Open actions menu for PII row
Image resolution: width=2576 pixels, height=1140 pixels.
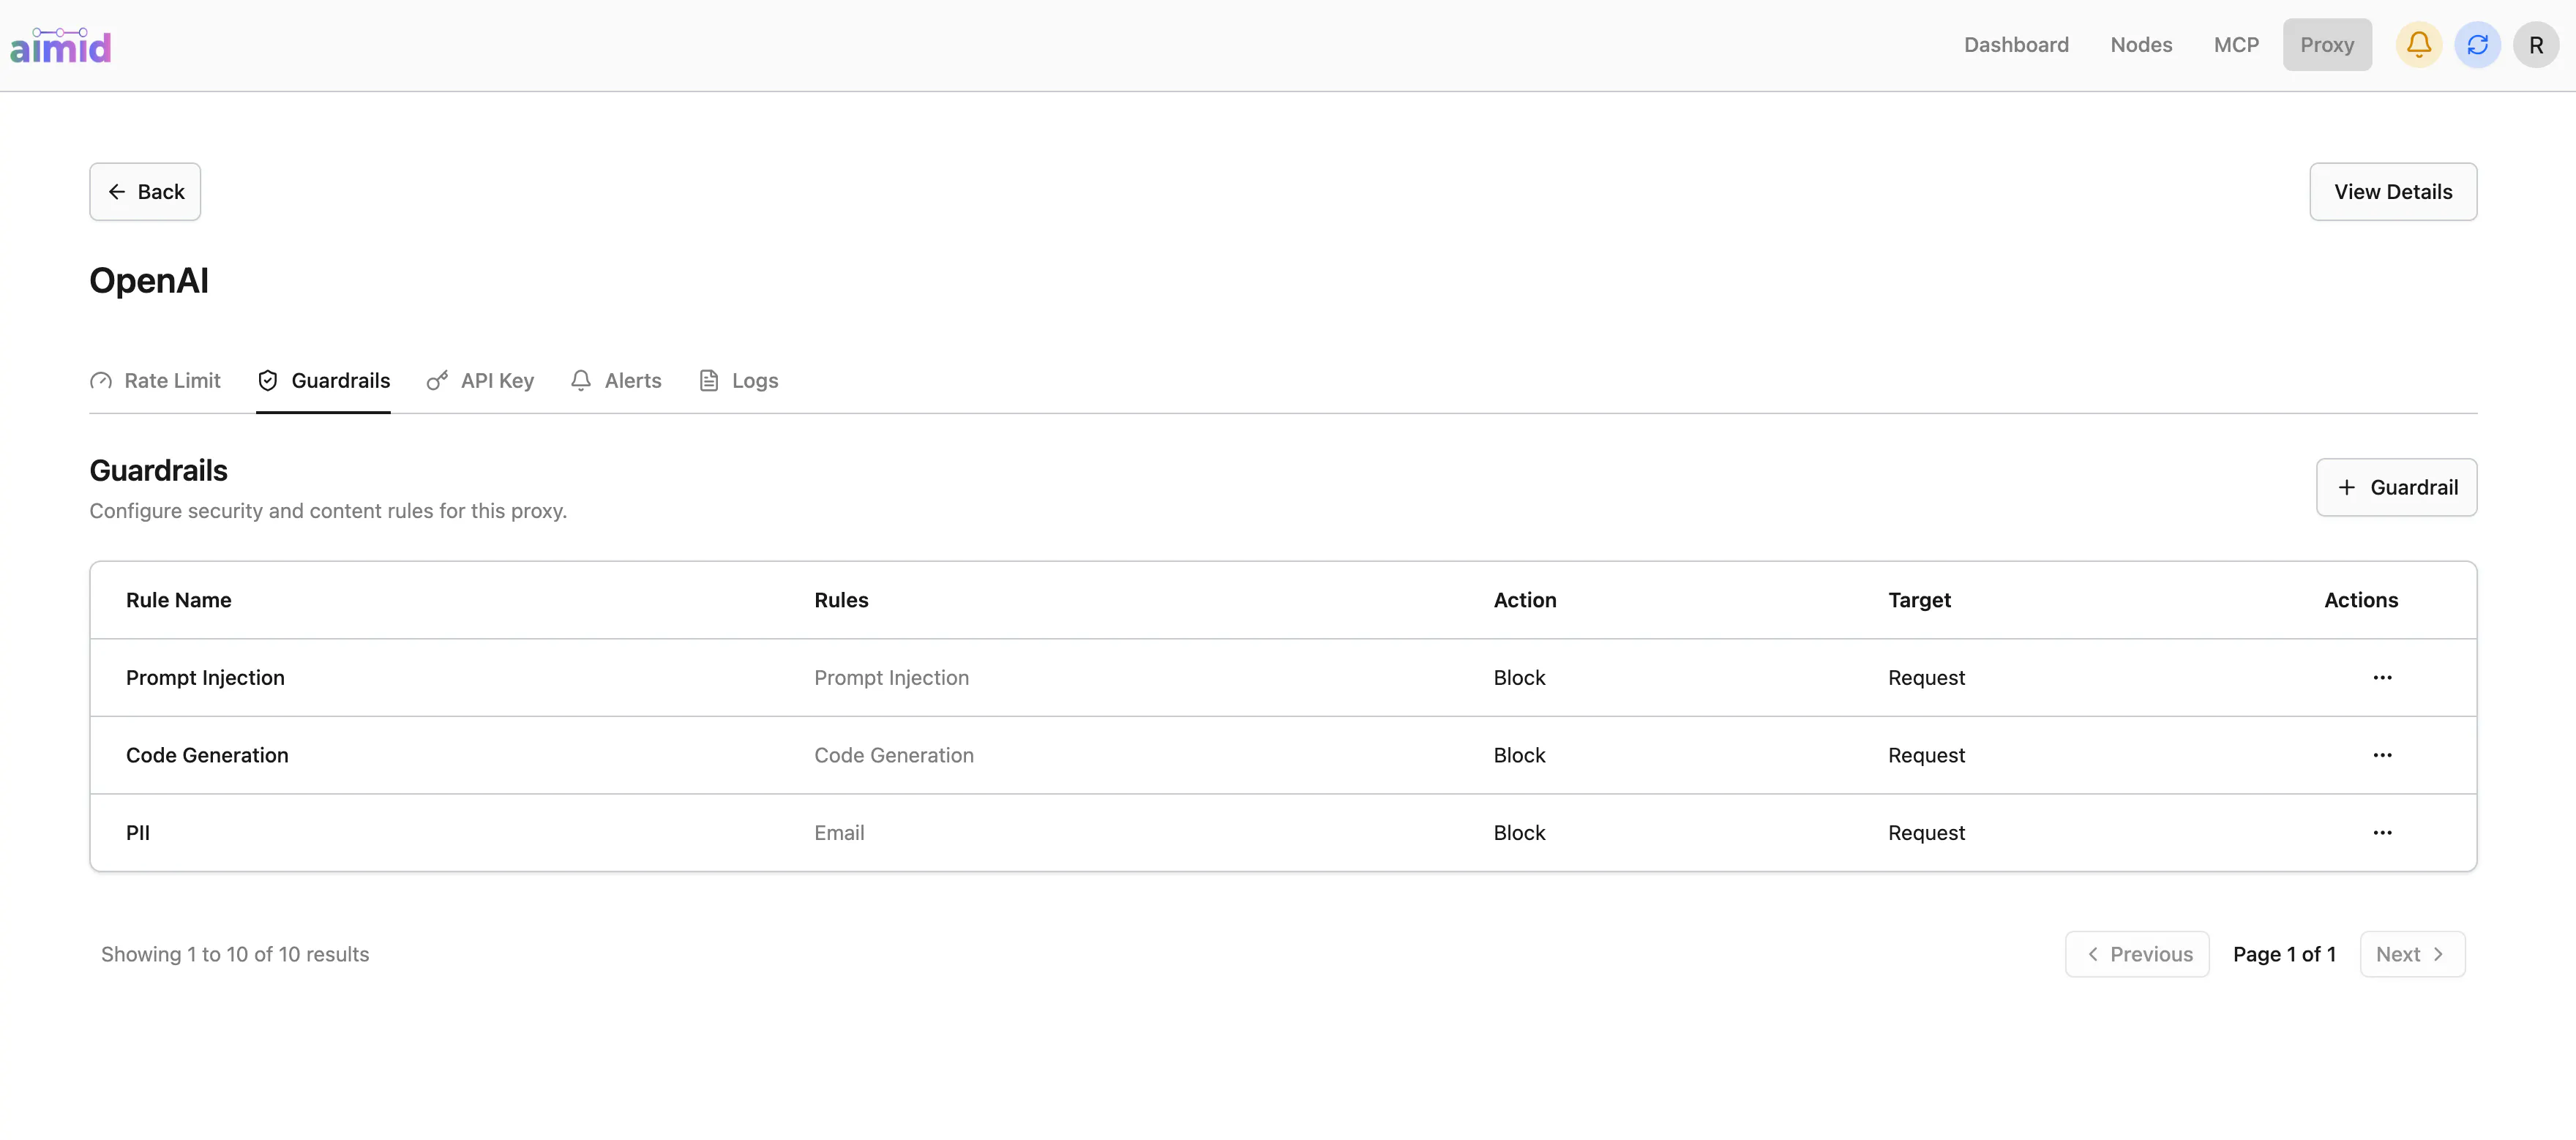click(2382, 832)
